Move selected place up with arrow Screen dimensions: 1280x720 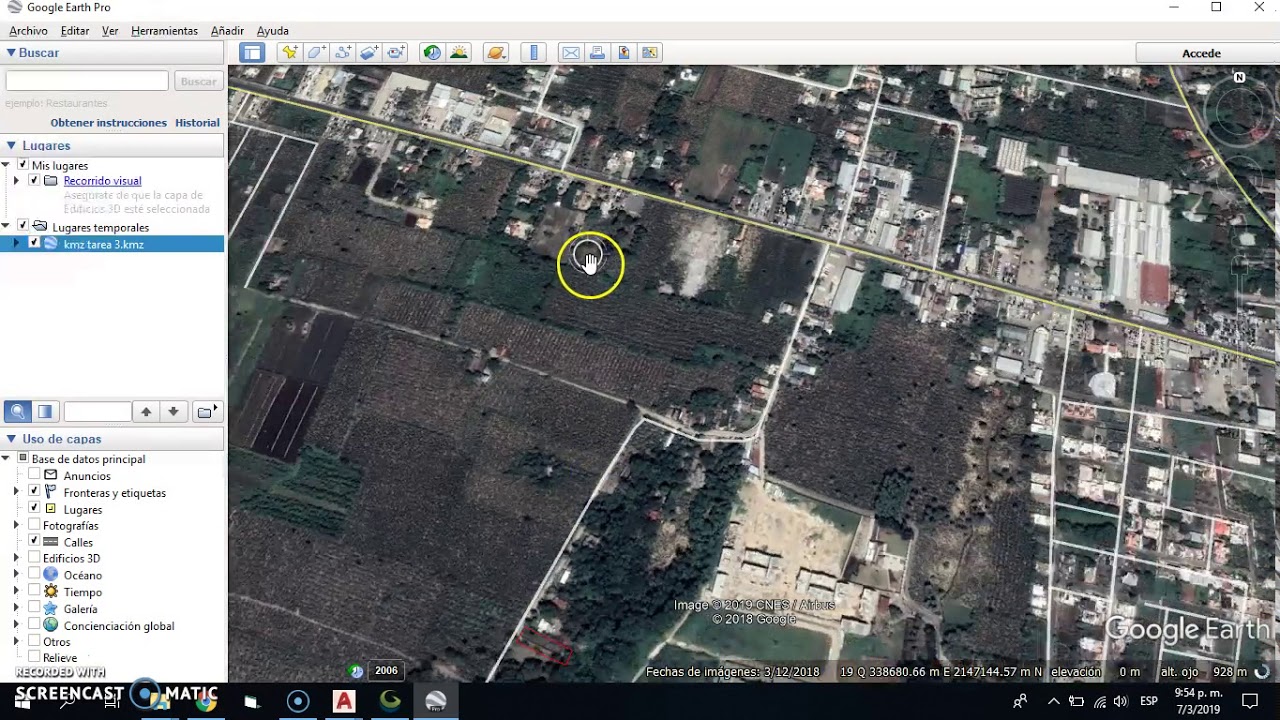point(146,411)
